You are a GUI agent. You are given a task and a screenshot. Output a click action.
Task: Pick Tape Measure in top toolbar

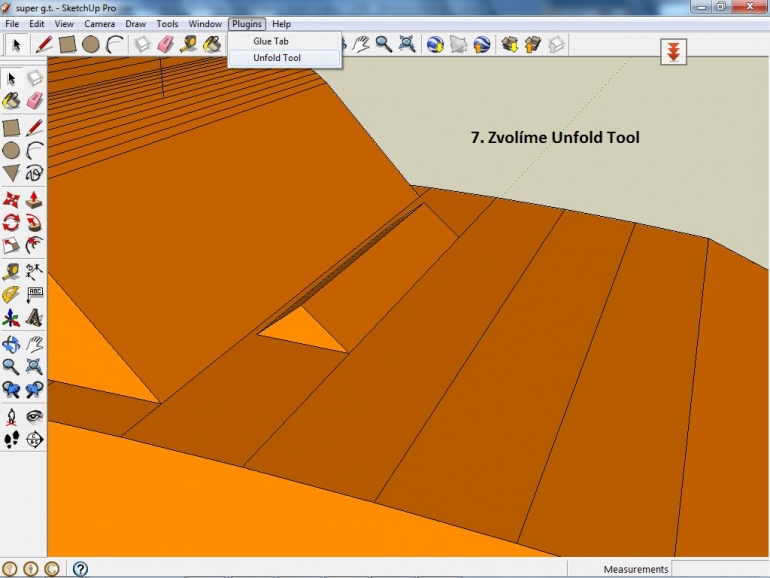click(189, 45)
